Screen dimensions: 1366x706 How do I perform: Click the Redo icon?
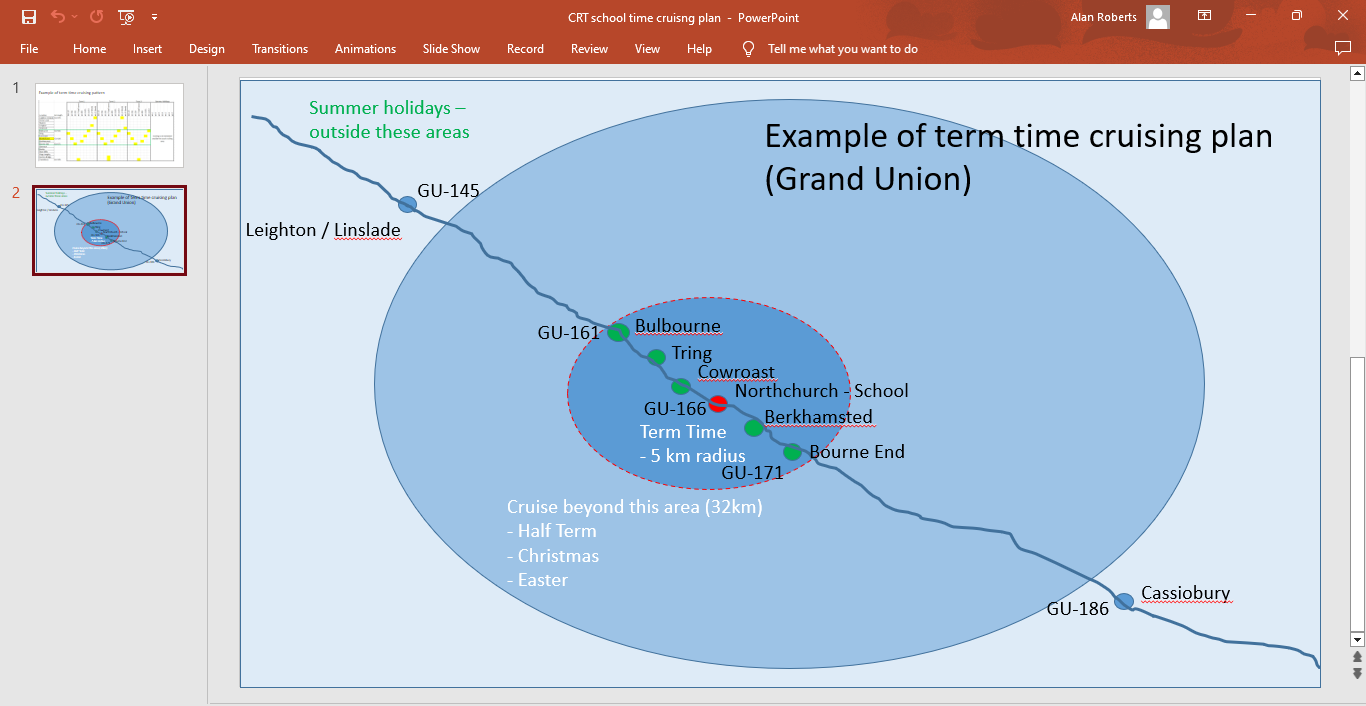pos(96,17)
